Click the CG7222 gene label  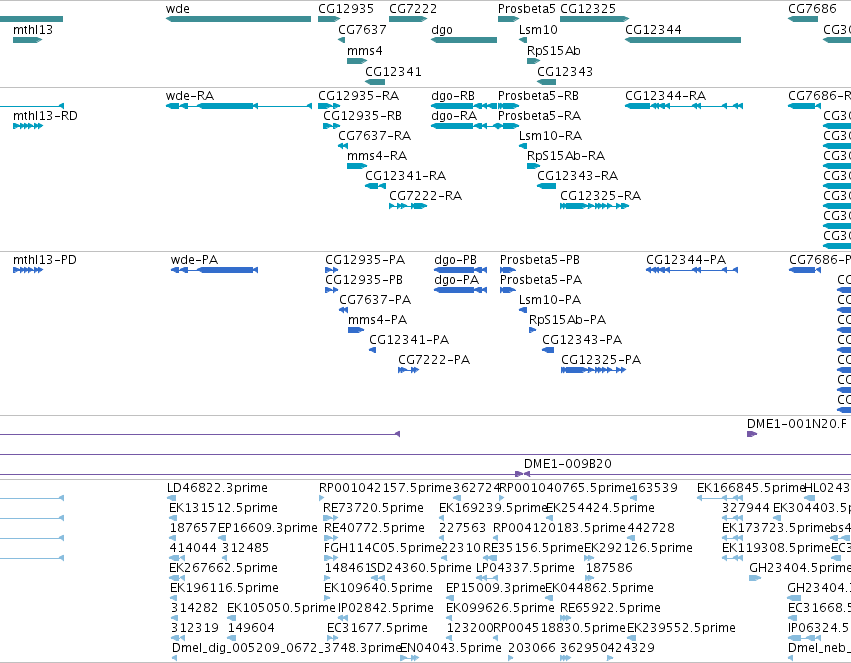pos(412,9)
